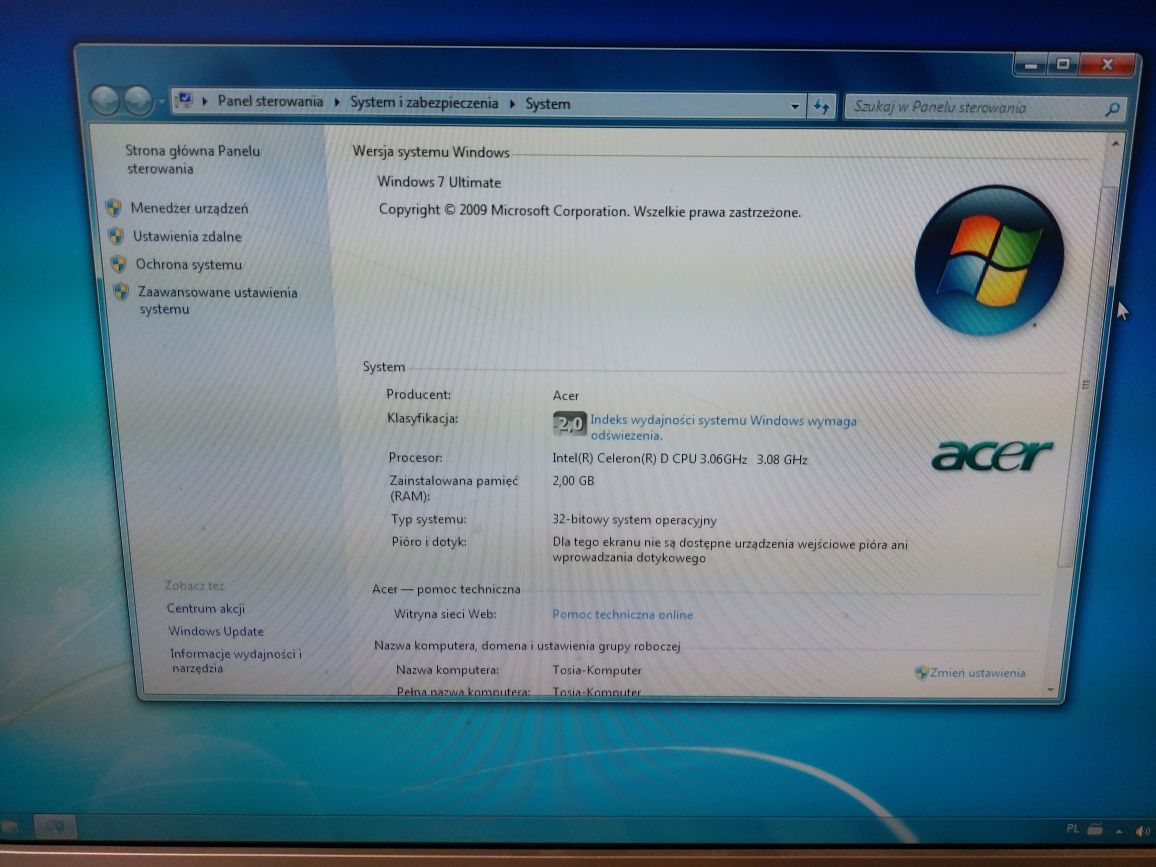Image resolution: width=1156 pixels, height=867 pixels.
Task: Click Zmień ustawienia link
Action: [x=977, y=672]
